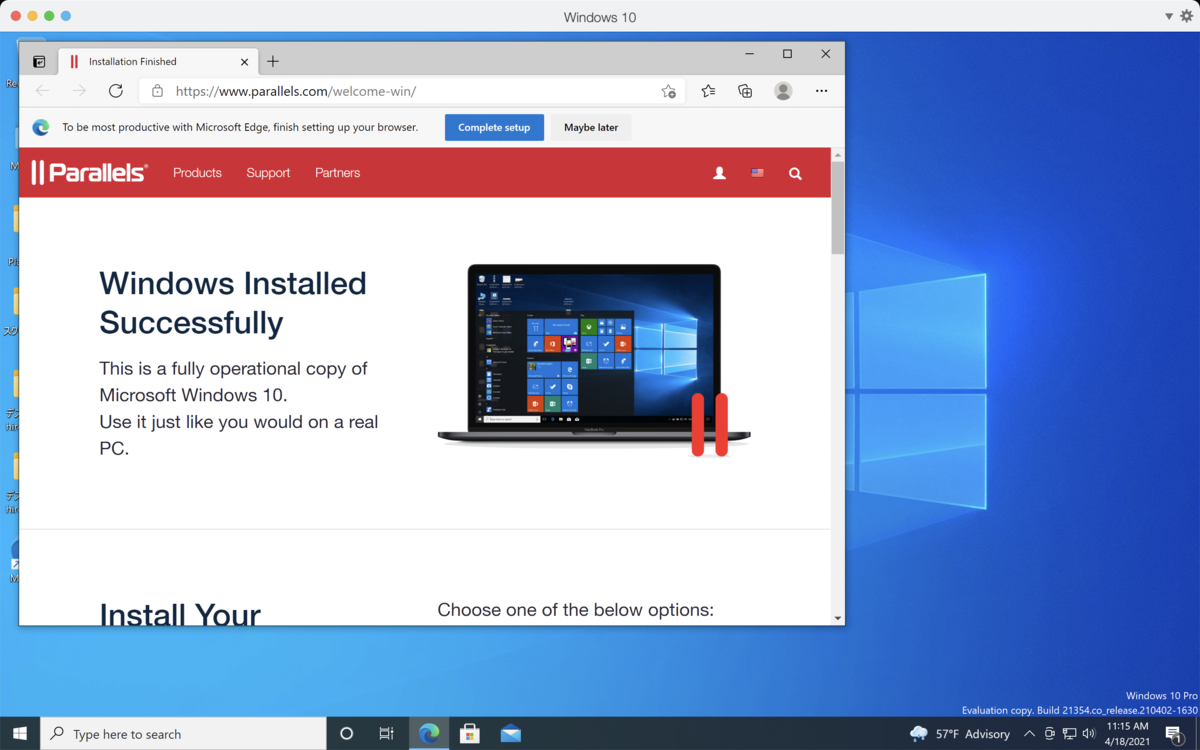
Task: Open the volume speaker tray icon
Action: [x=1089, y=734]
